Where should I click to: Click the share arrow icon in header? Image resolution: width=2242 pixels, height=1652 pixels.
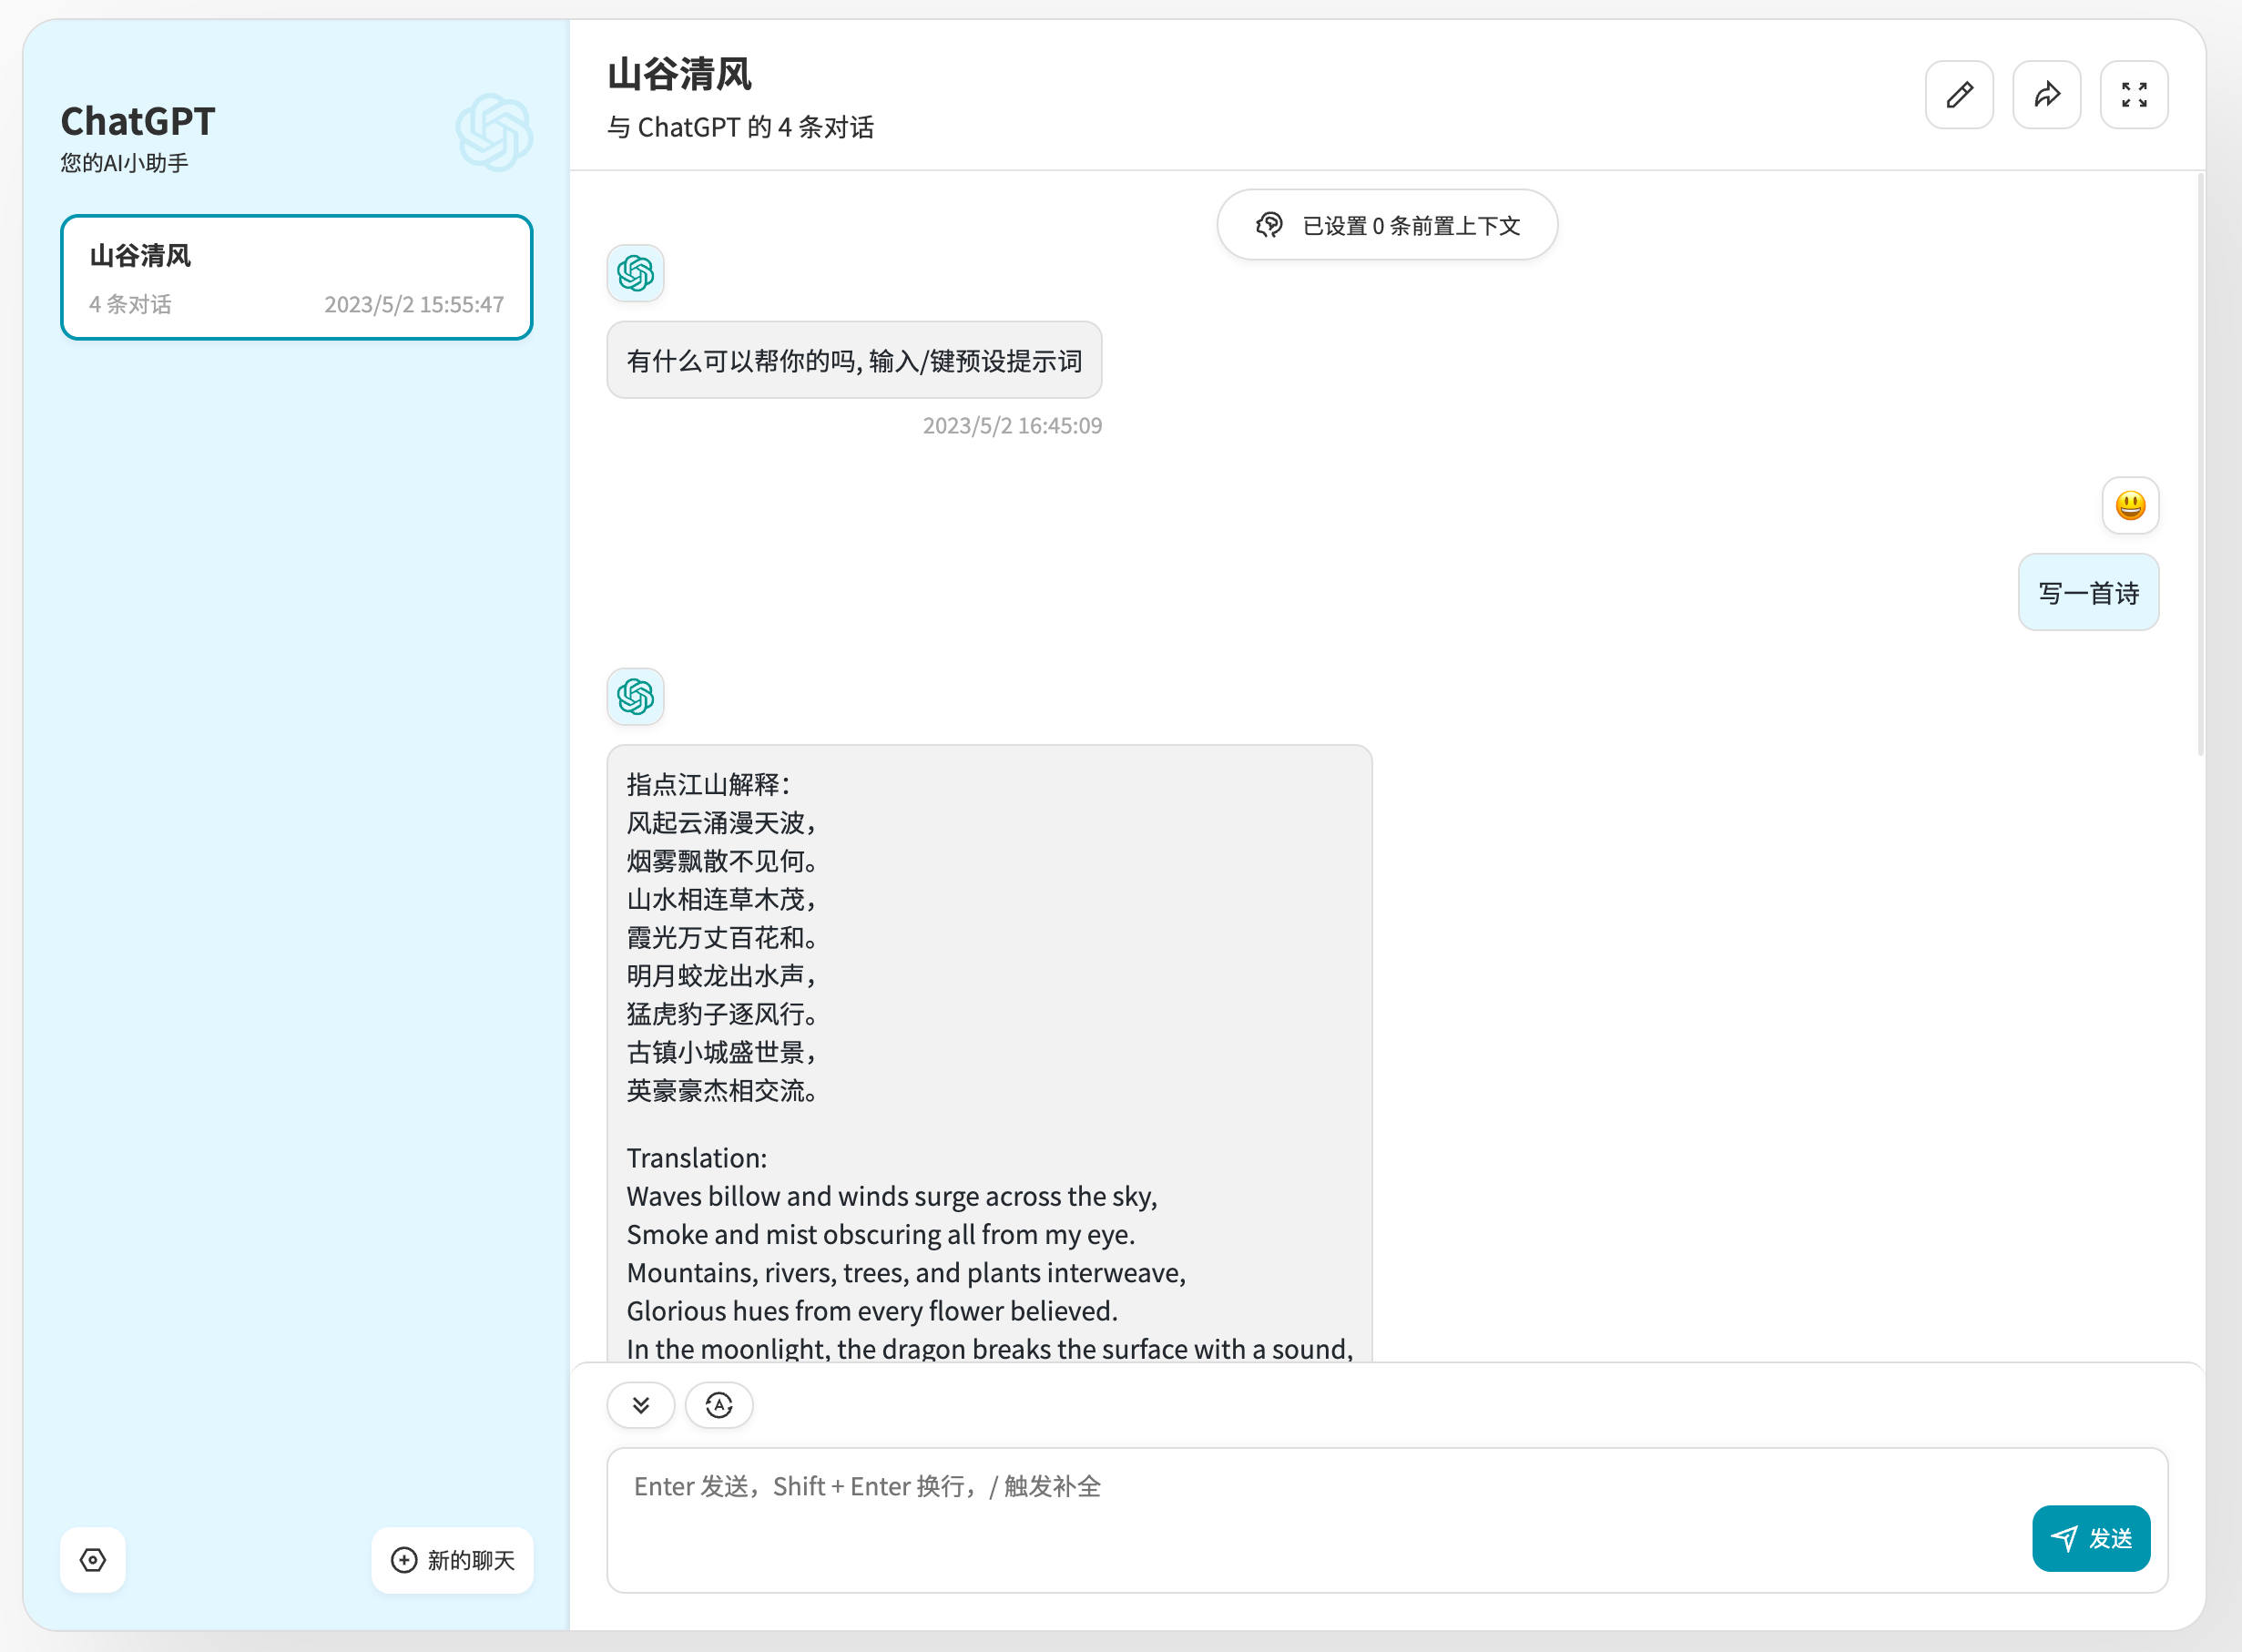(x=2046, y=95)
